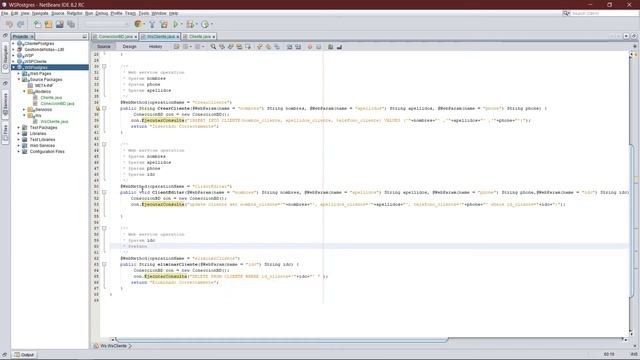Click the Last Edit editor icon
The height and width of the screenshot is (360, 640).
[x=176, y=47]
